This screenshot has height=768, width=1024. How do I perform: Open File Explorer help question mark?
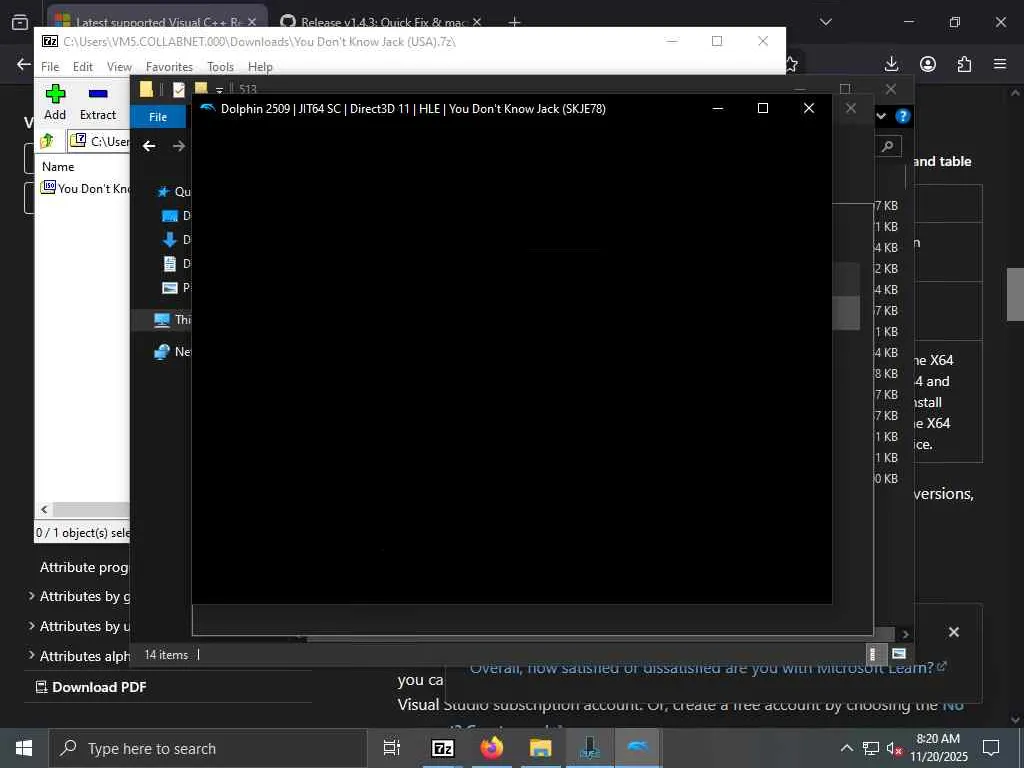point(903,116)
